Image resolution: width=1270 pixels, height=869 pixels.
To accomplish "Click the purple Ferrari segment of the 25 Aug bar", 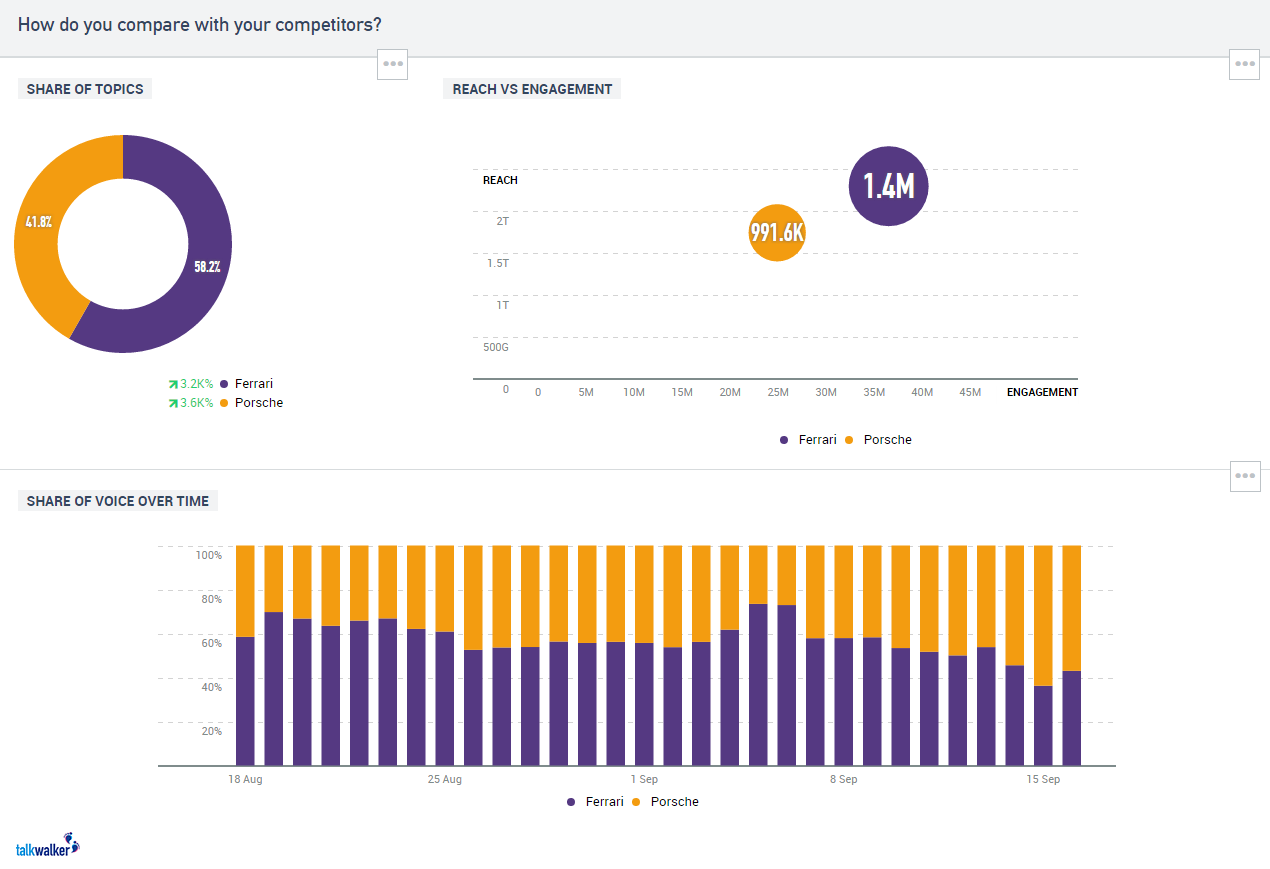I will point(445,699).
